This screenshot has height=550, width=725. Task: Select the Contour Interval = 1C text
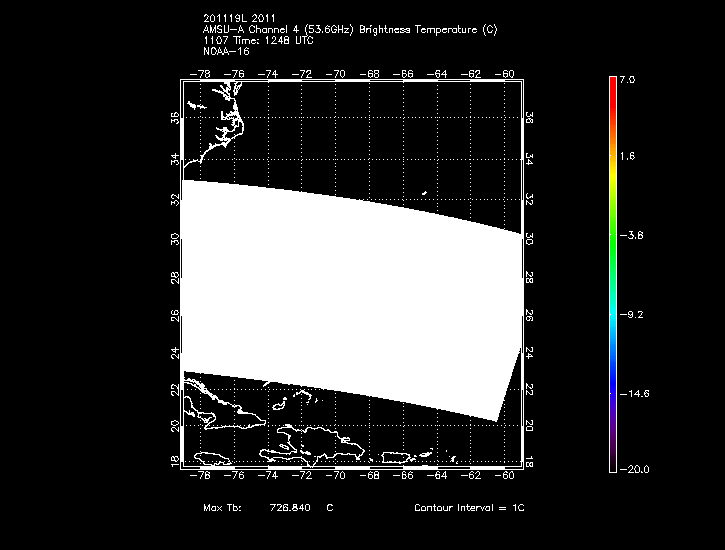point(469,509)
